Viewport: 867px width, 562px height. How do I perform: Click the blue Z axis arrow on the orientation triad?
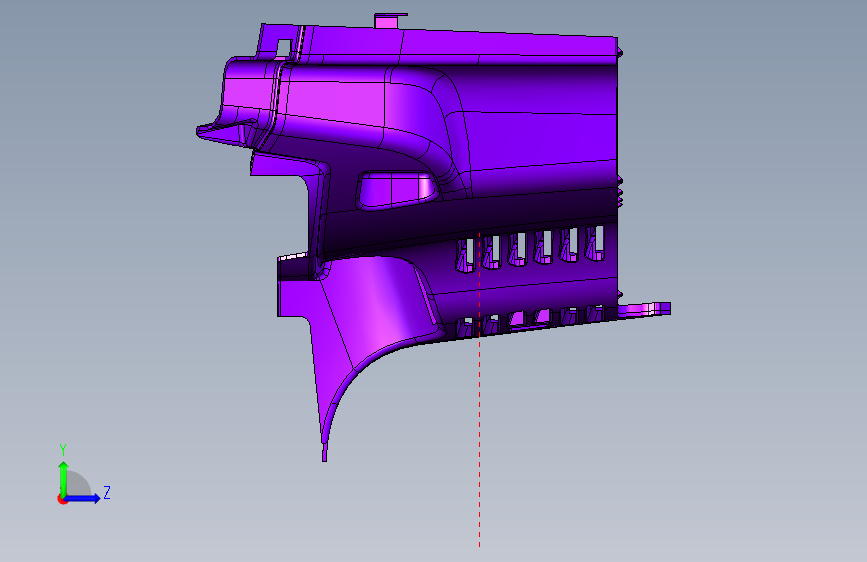click(x=82, y=498)
